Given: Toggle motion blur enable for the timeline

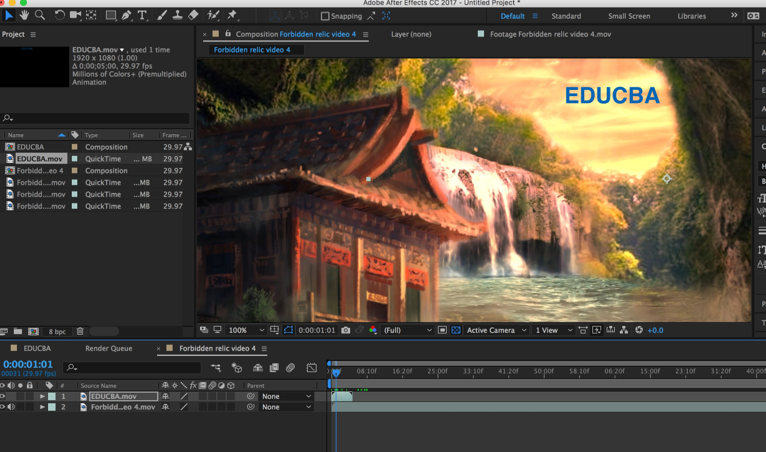Looking at the screenshot, I should click(290, 367).
